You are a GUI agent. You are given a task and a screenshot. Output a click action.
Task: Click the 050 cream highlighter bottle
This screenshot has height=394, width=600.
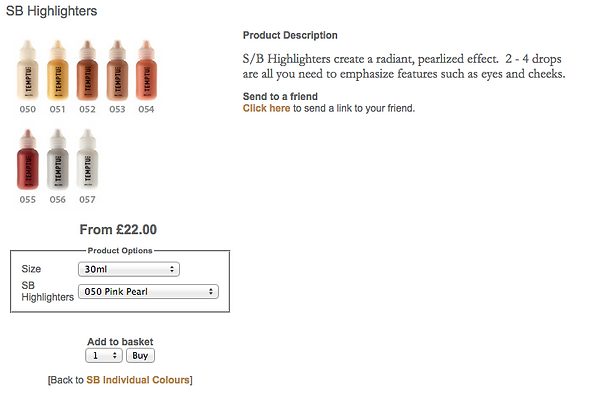[28, 71]
